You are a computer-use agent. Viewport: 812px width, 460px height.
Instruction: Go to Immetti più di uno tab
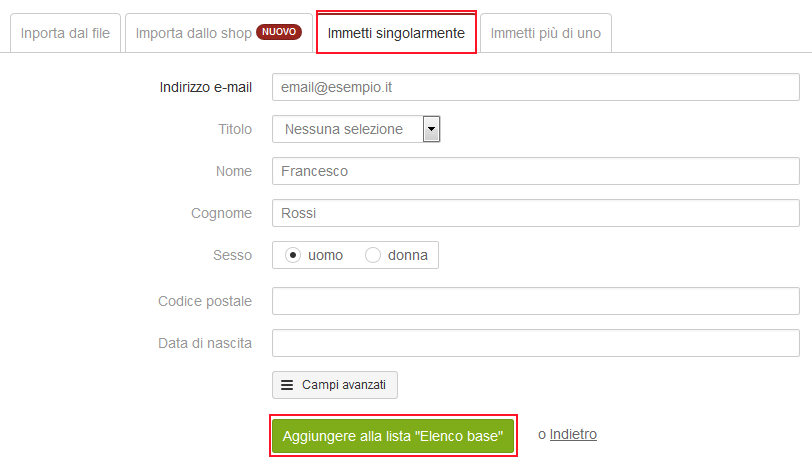pos(546,33)
